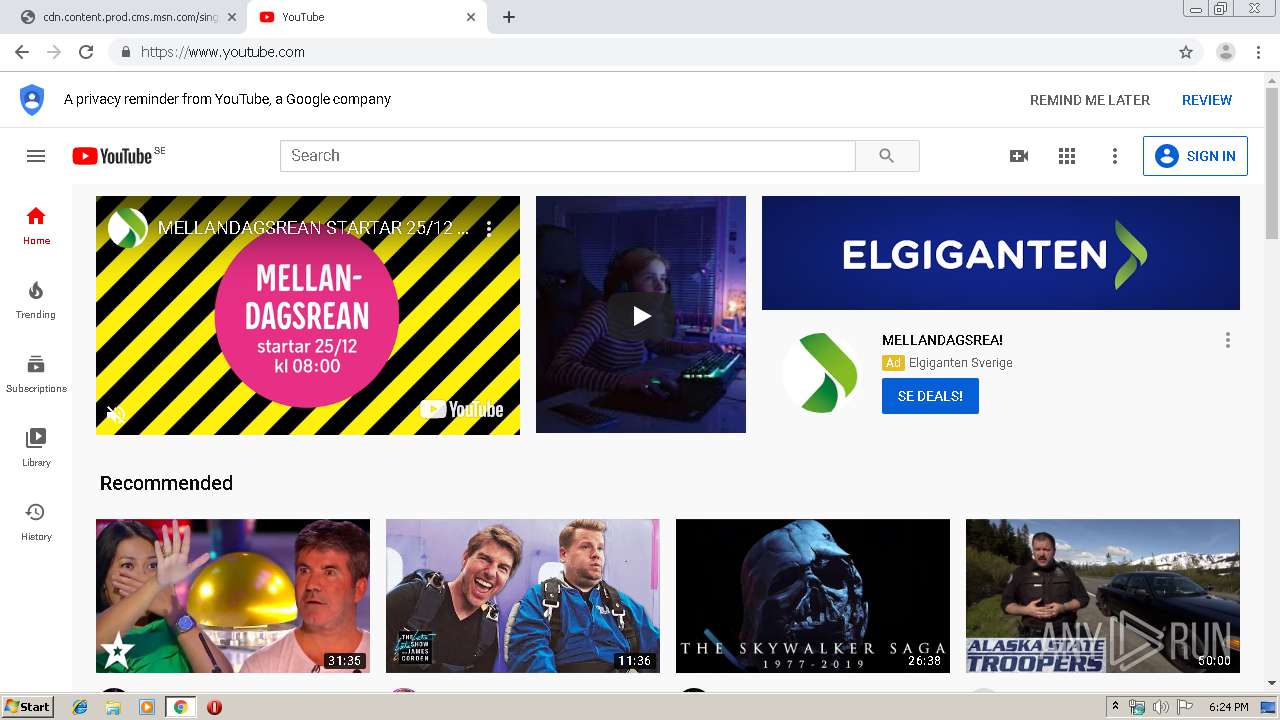Open Windows Start menu

[x=28, y=706]
